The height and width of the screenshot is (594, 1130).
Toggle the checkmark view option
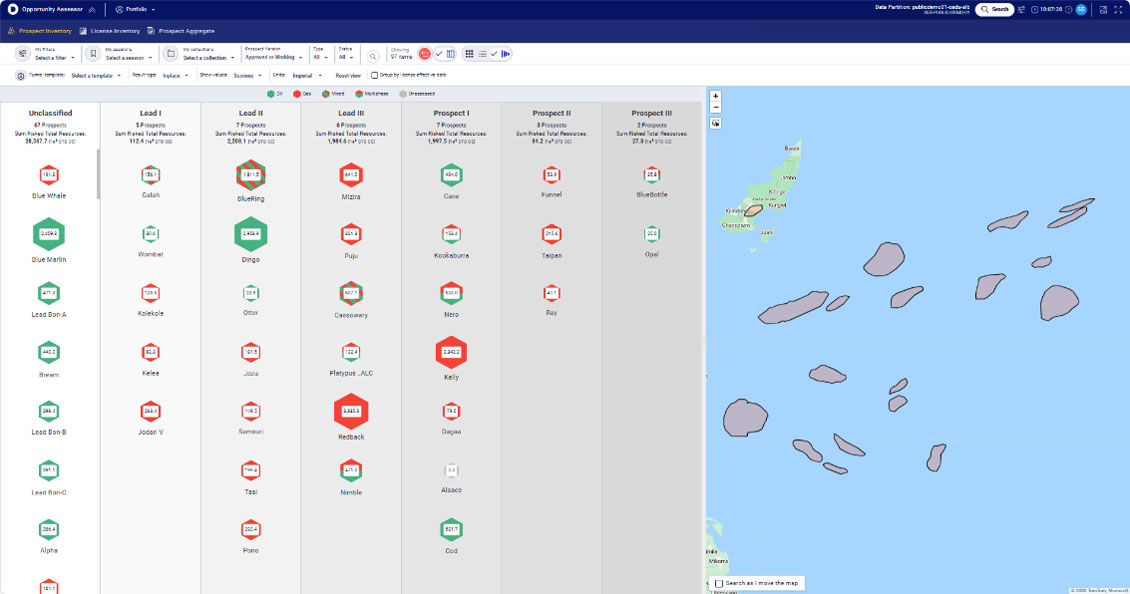438,54
